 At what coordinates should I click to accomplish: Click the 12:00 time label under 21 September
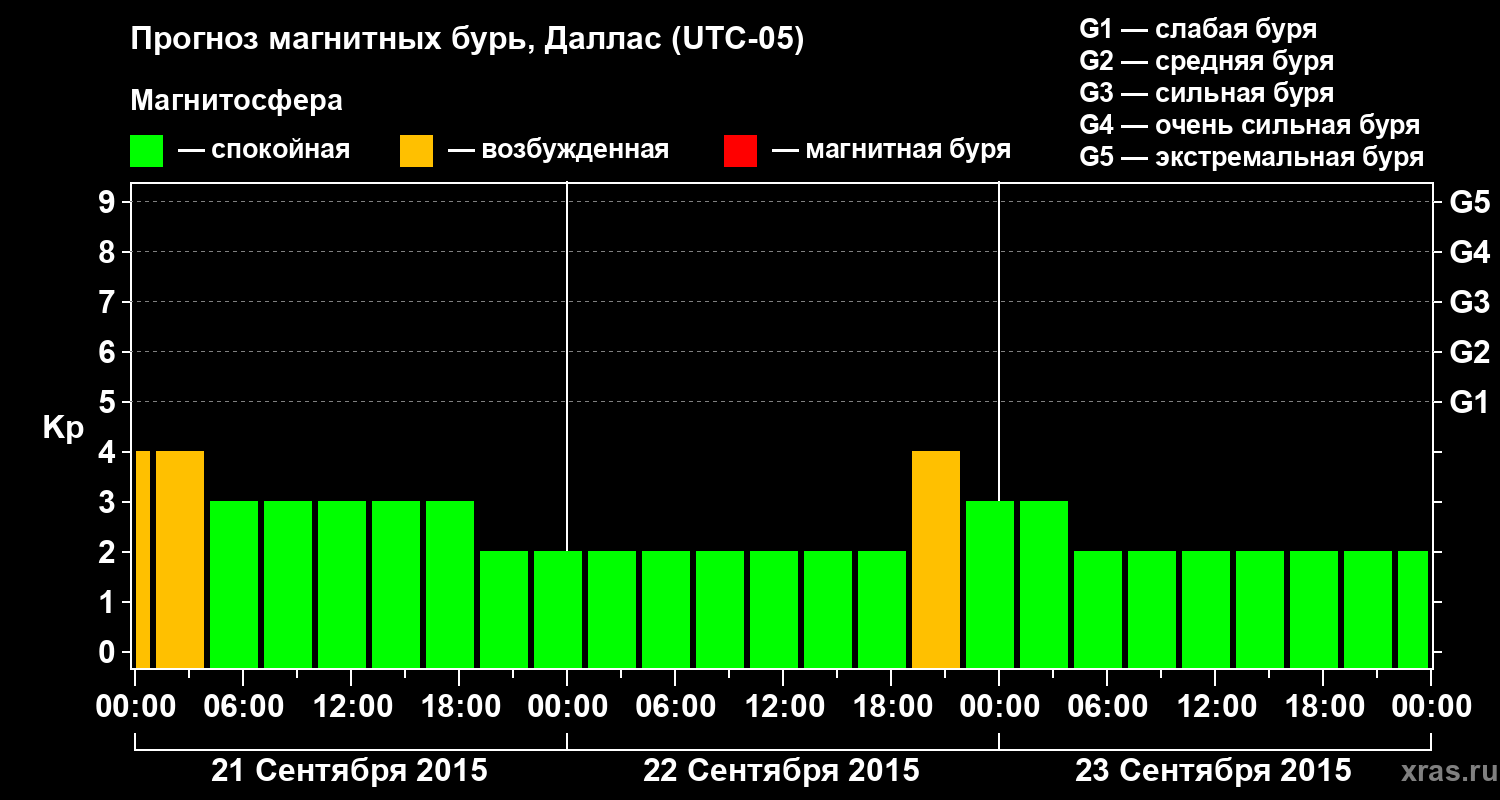(x=352, y=707)
